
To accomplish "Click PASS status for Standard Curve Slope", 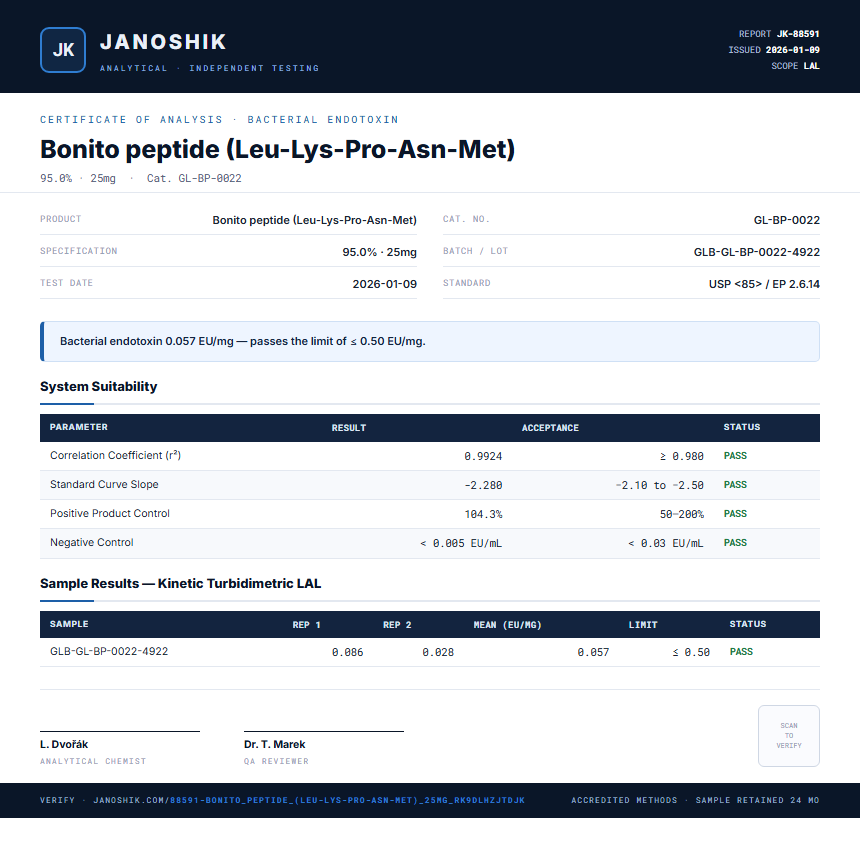I will pos(735,485).
